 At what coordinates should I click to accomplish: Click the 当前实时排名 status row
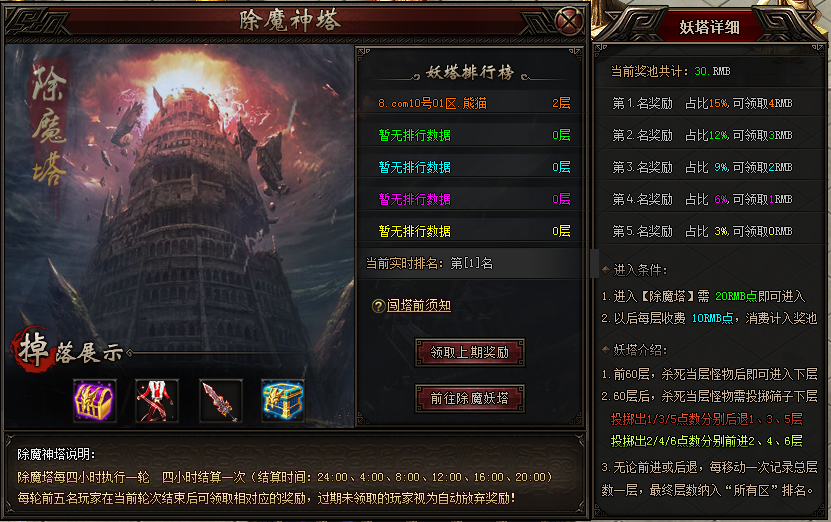[x=470, y=263]
